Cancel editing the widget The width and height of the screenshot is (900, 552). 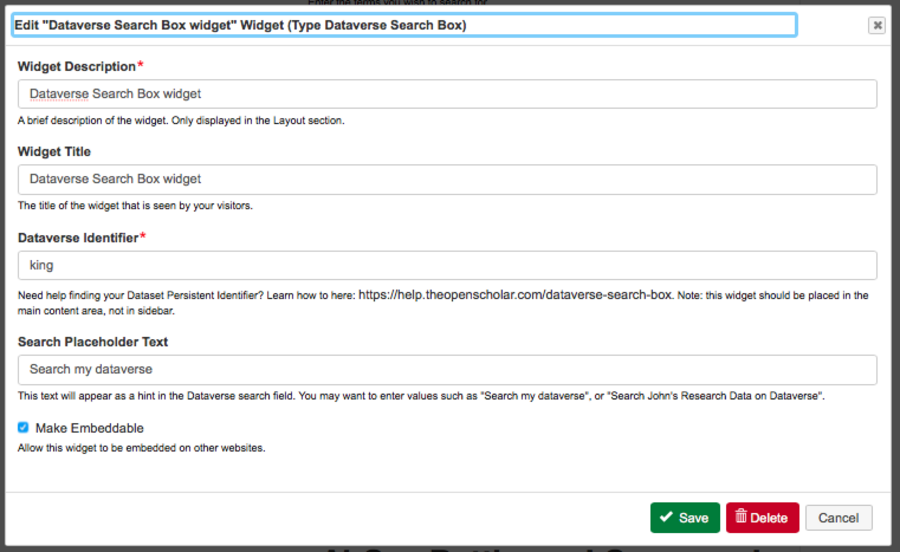pos(838,517)
